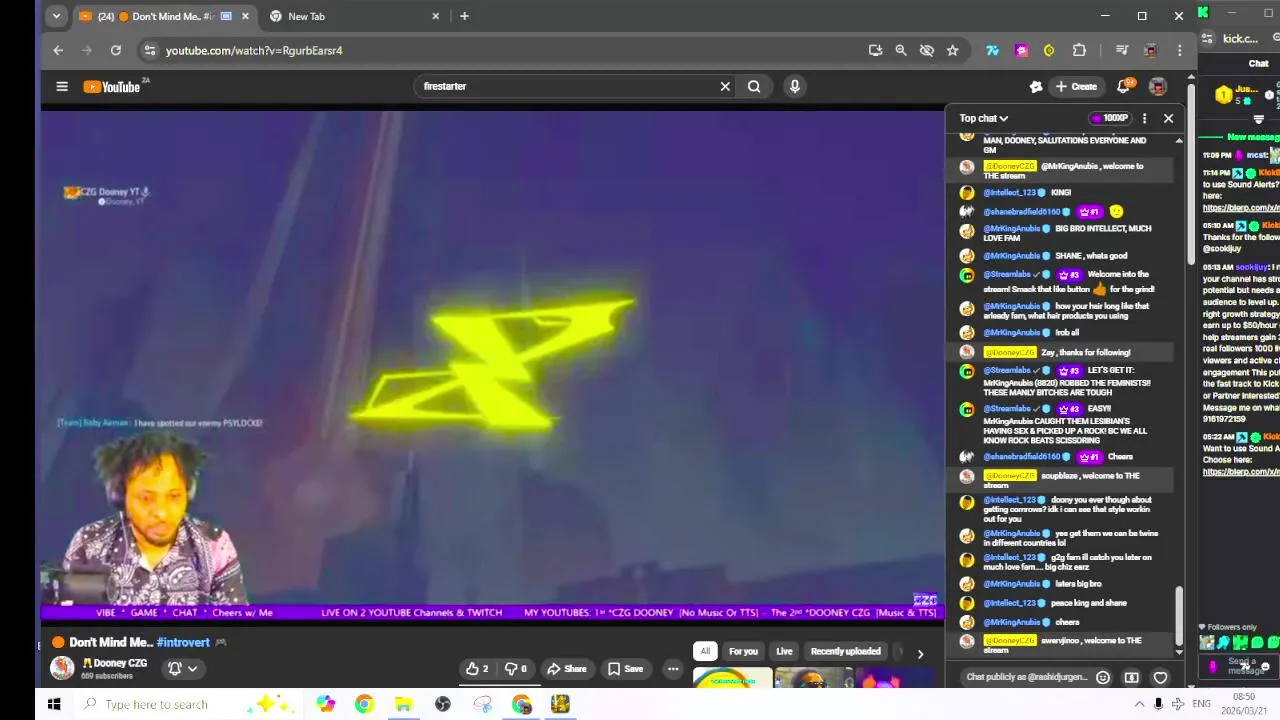Open OBS Studio from the taskbar
Screen dimensions: 1280x720
443,704
